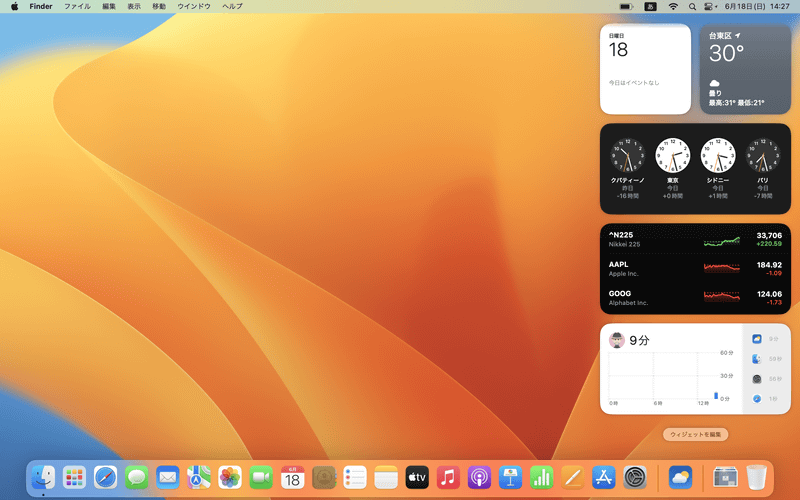Screen dimensions: 800x500
Task: Open the Music app in Dock
Action: [448, 478]
